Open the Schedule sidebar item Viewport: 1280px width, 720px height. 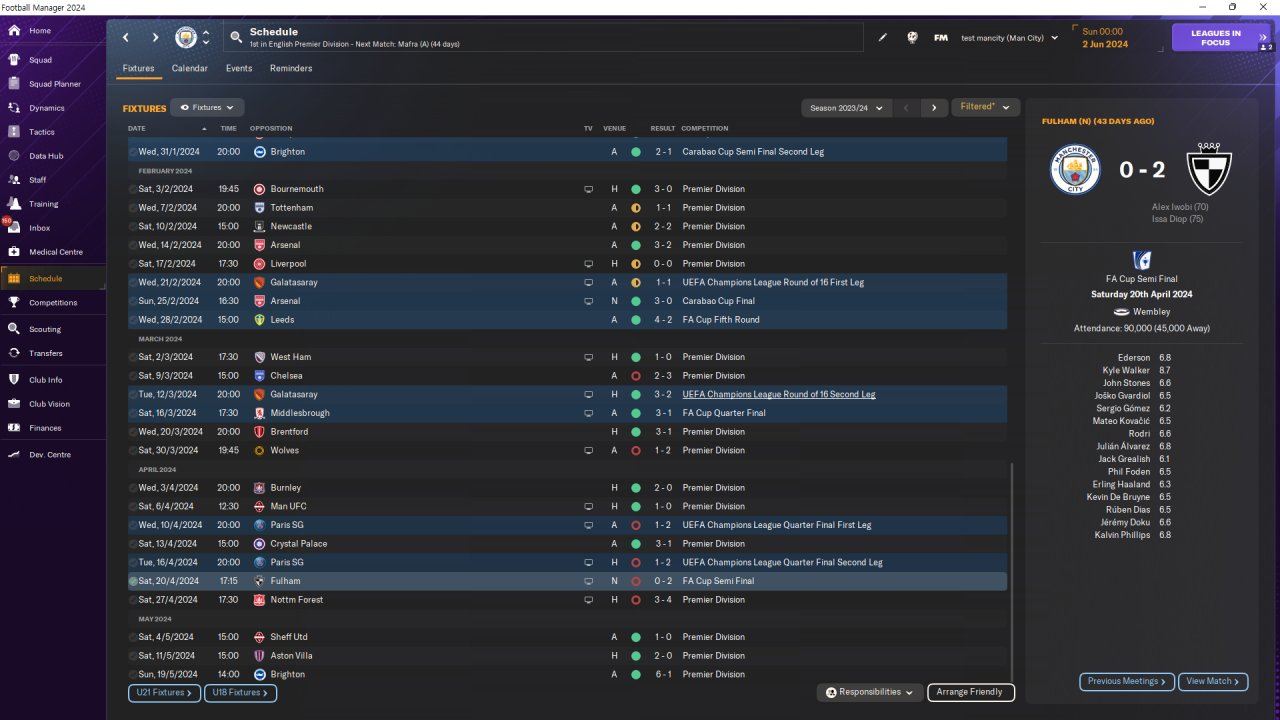(52, 278)
